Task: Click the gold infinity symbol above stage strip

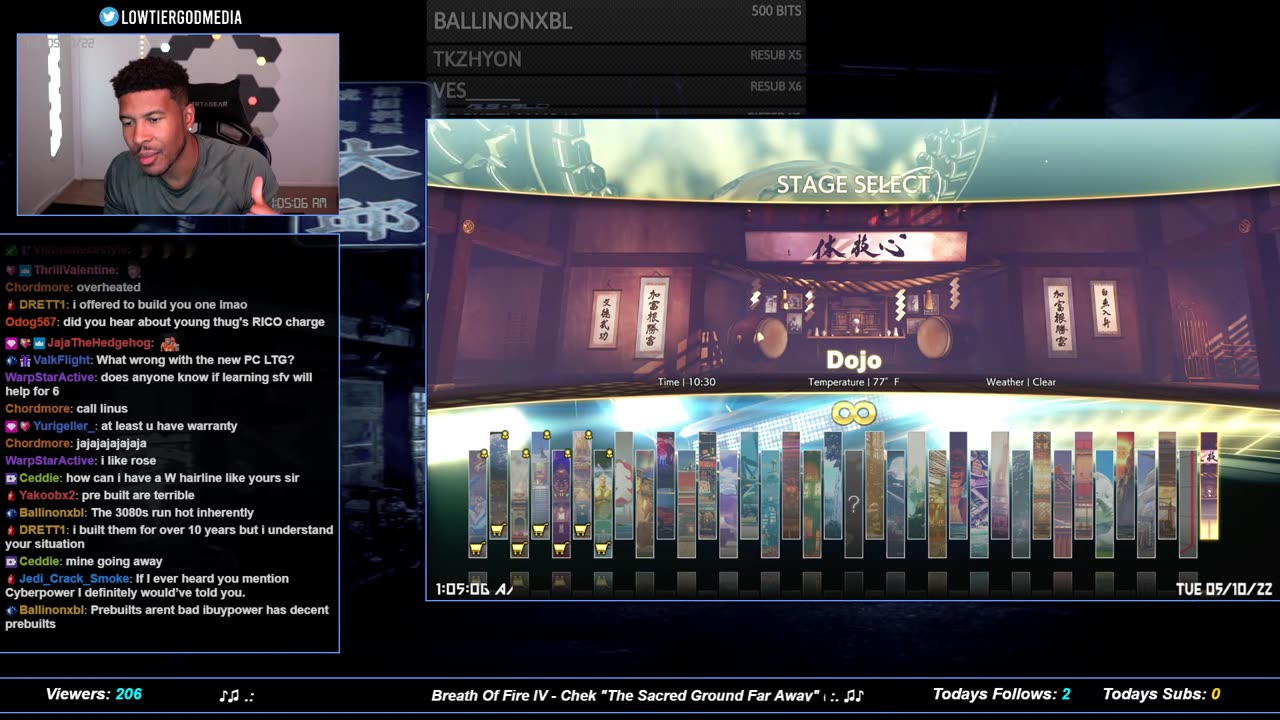Action: click(x=853, y=413)
